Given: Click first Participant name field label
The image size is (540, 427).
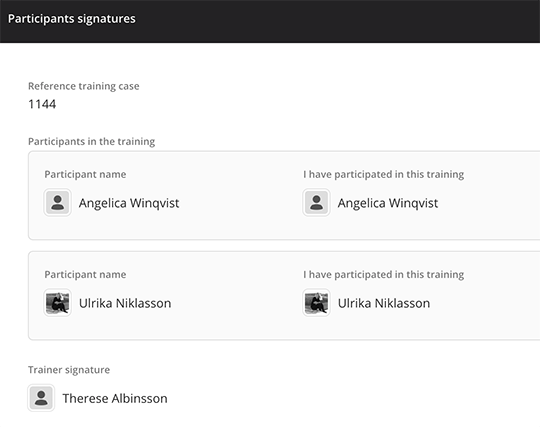Looking at the screenshot, I should point(85,174).
